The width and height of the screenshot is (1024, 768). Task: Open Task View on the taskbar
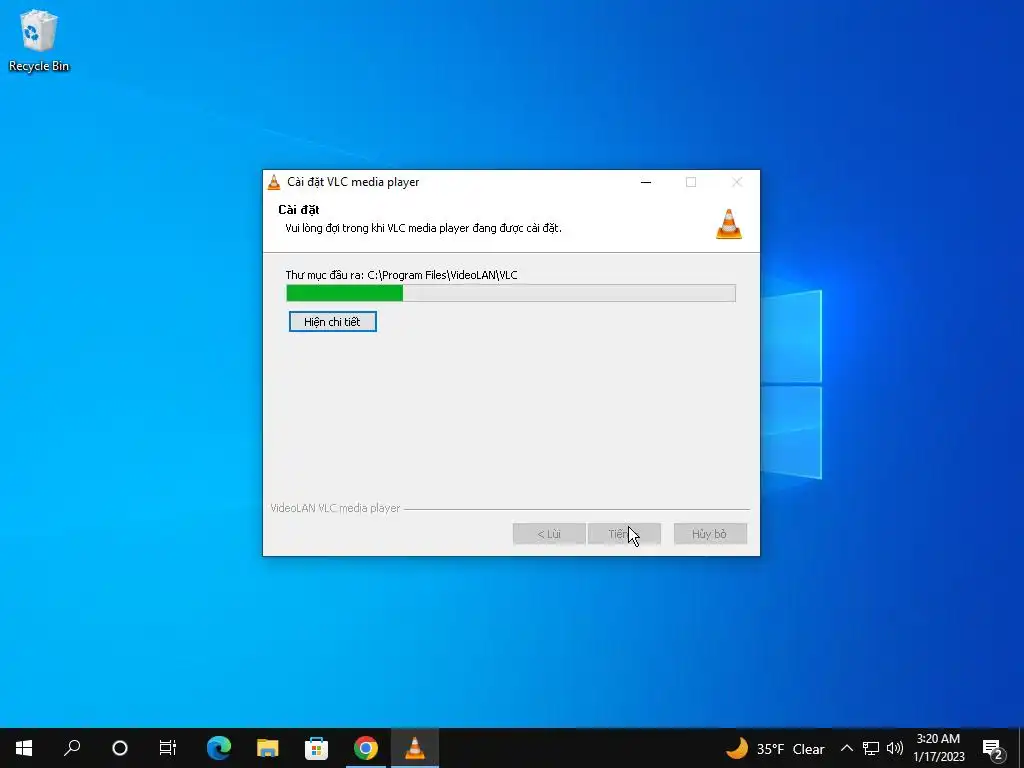(x=168, y=748)
